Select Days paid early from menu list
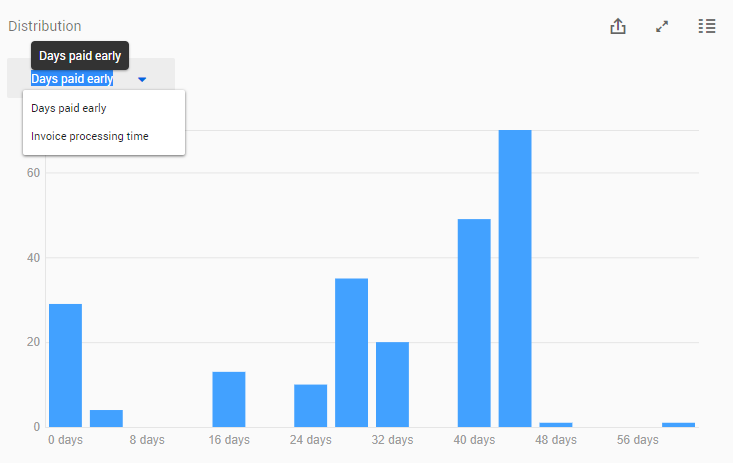This screenshot has width=733, height=464. 69,108
